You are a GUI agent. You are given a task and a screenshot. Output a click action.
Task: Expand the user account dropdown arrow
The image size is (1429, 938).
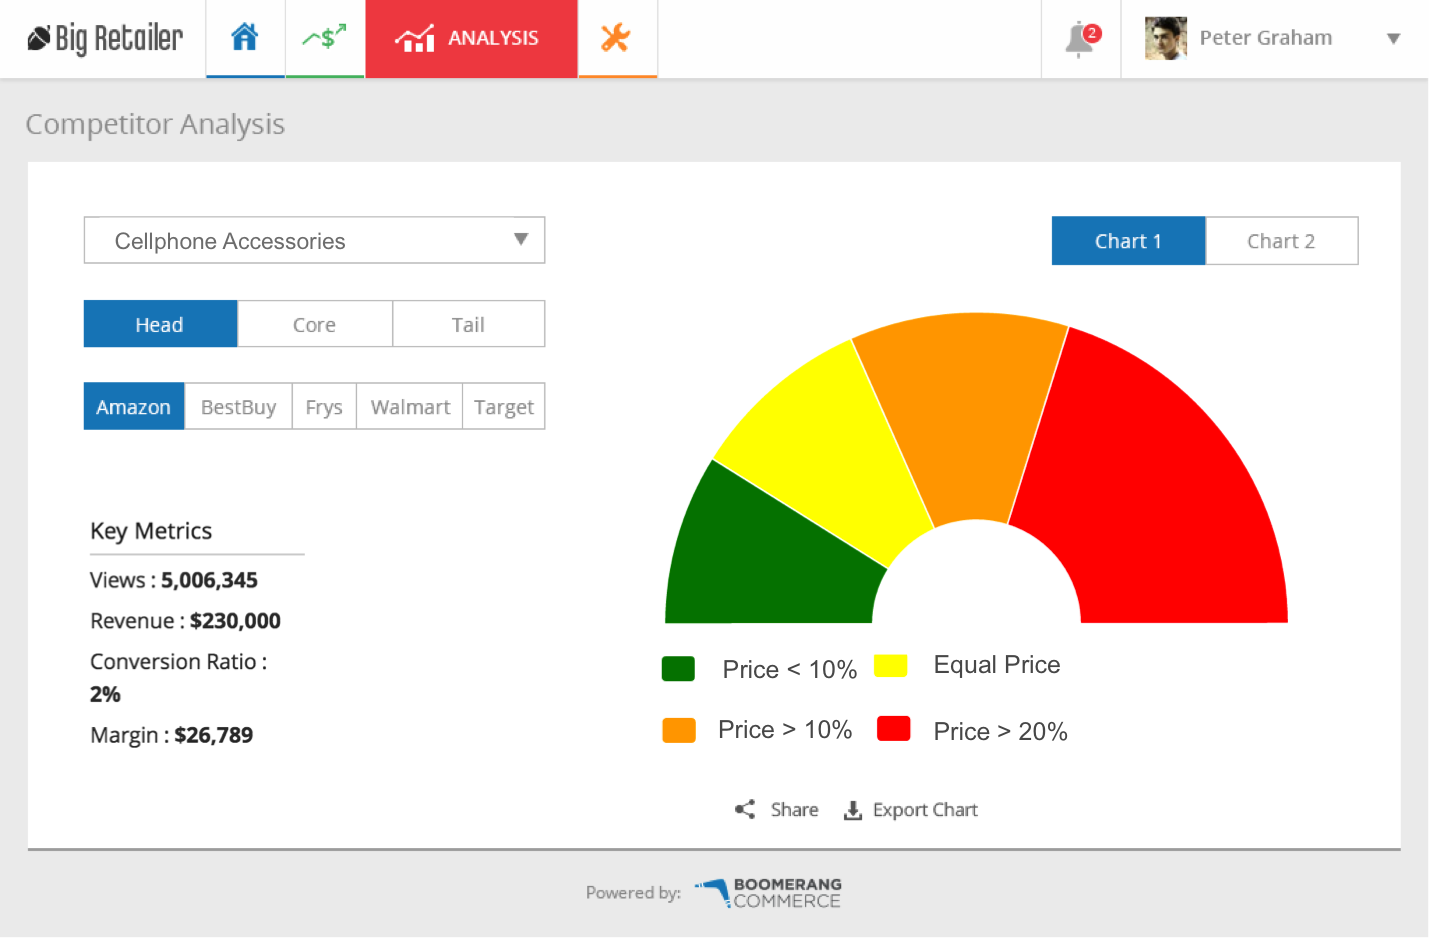1393,39
